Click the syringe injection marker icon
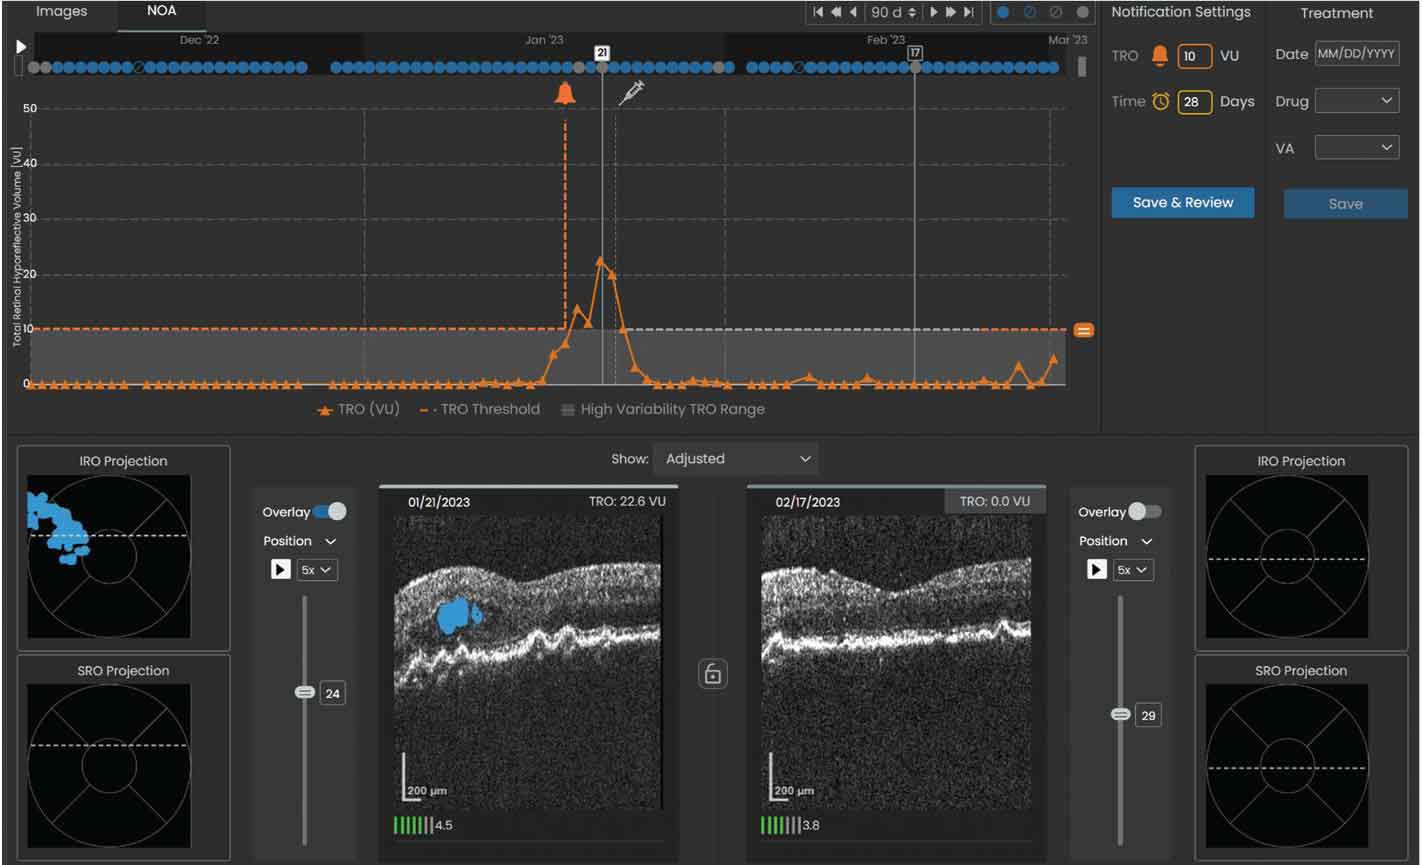Viewport: 1422px width, 865px height. tap(632, 93)
